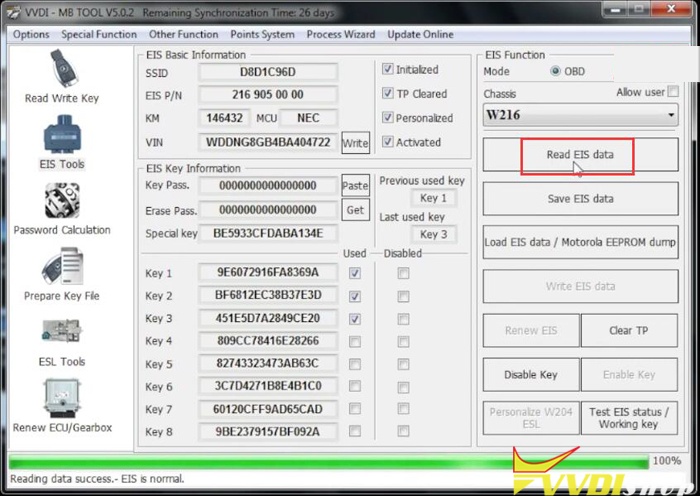Viewport: 700px width, 496px height.
Task: Click the KM field showing 146432
Action: [x=224, y=118]
